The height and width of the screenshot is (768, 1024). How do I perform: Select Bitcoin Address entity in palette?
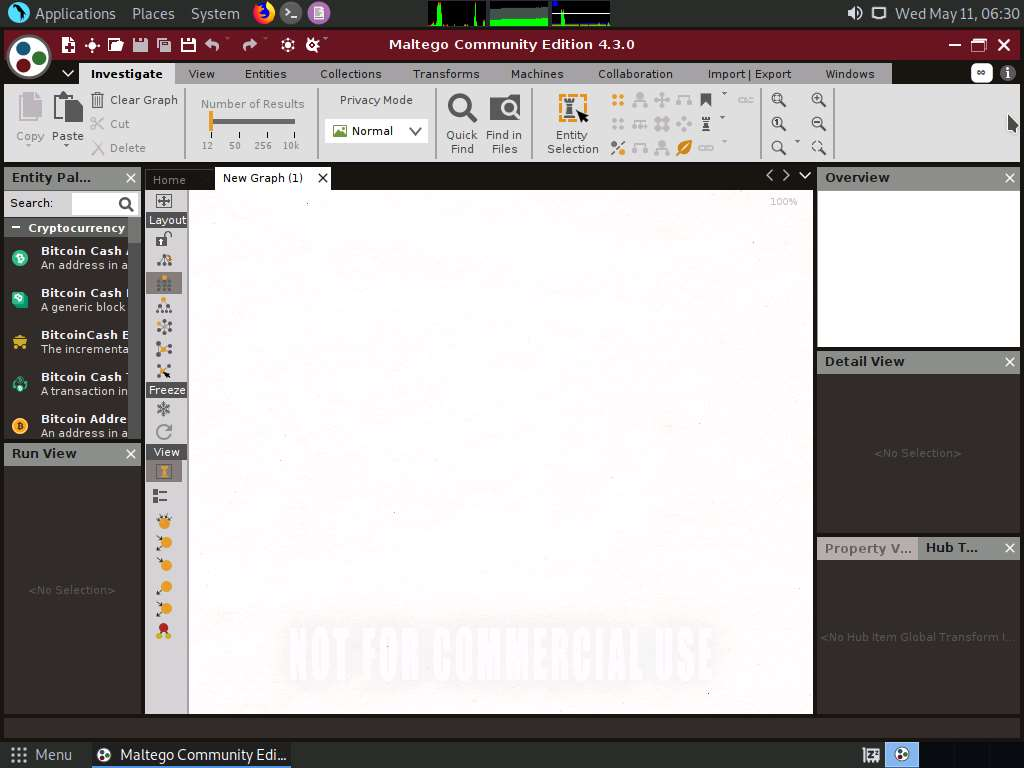69,425
